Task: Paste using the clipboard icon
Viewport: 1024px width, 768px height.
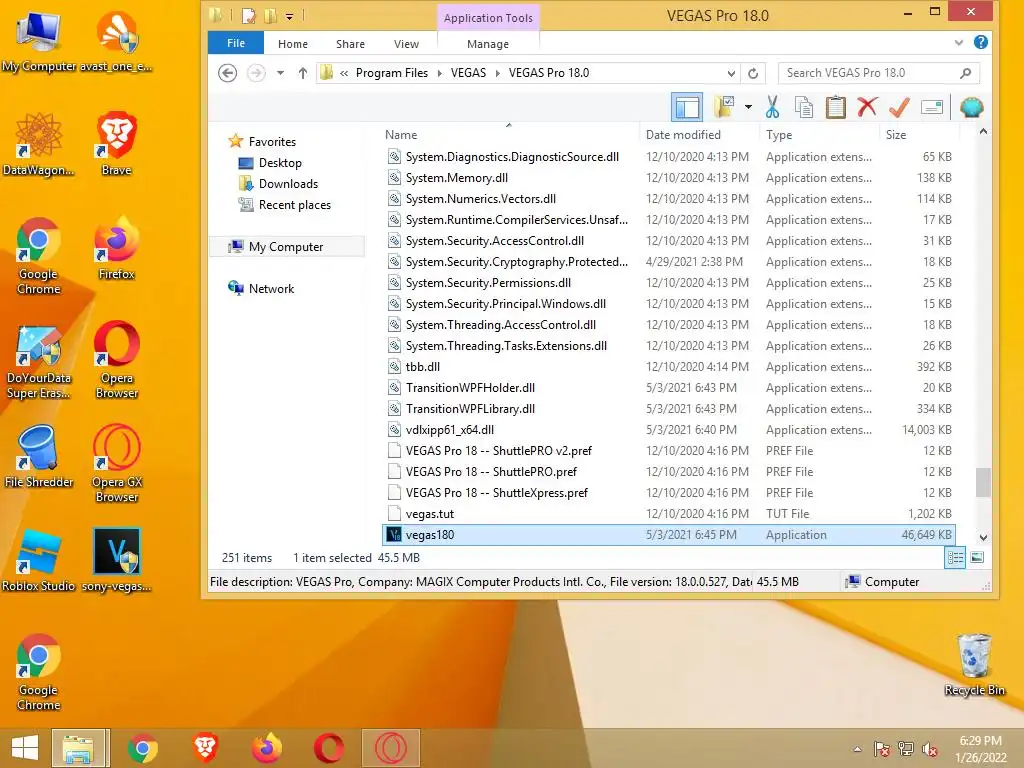Action: (835, 107)
